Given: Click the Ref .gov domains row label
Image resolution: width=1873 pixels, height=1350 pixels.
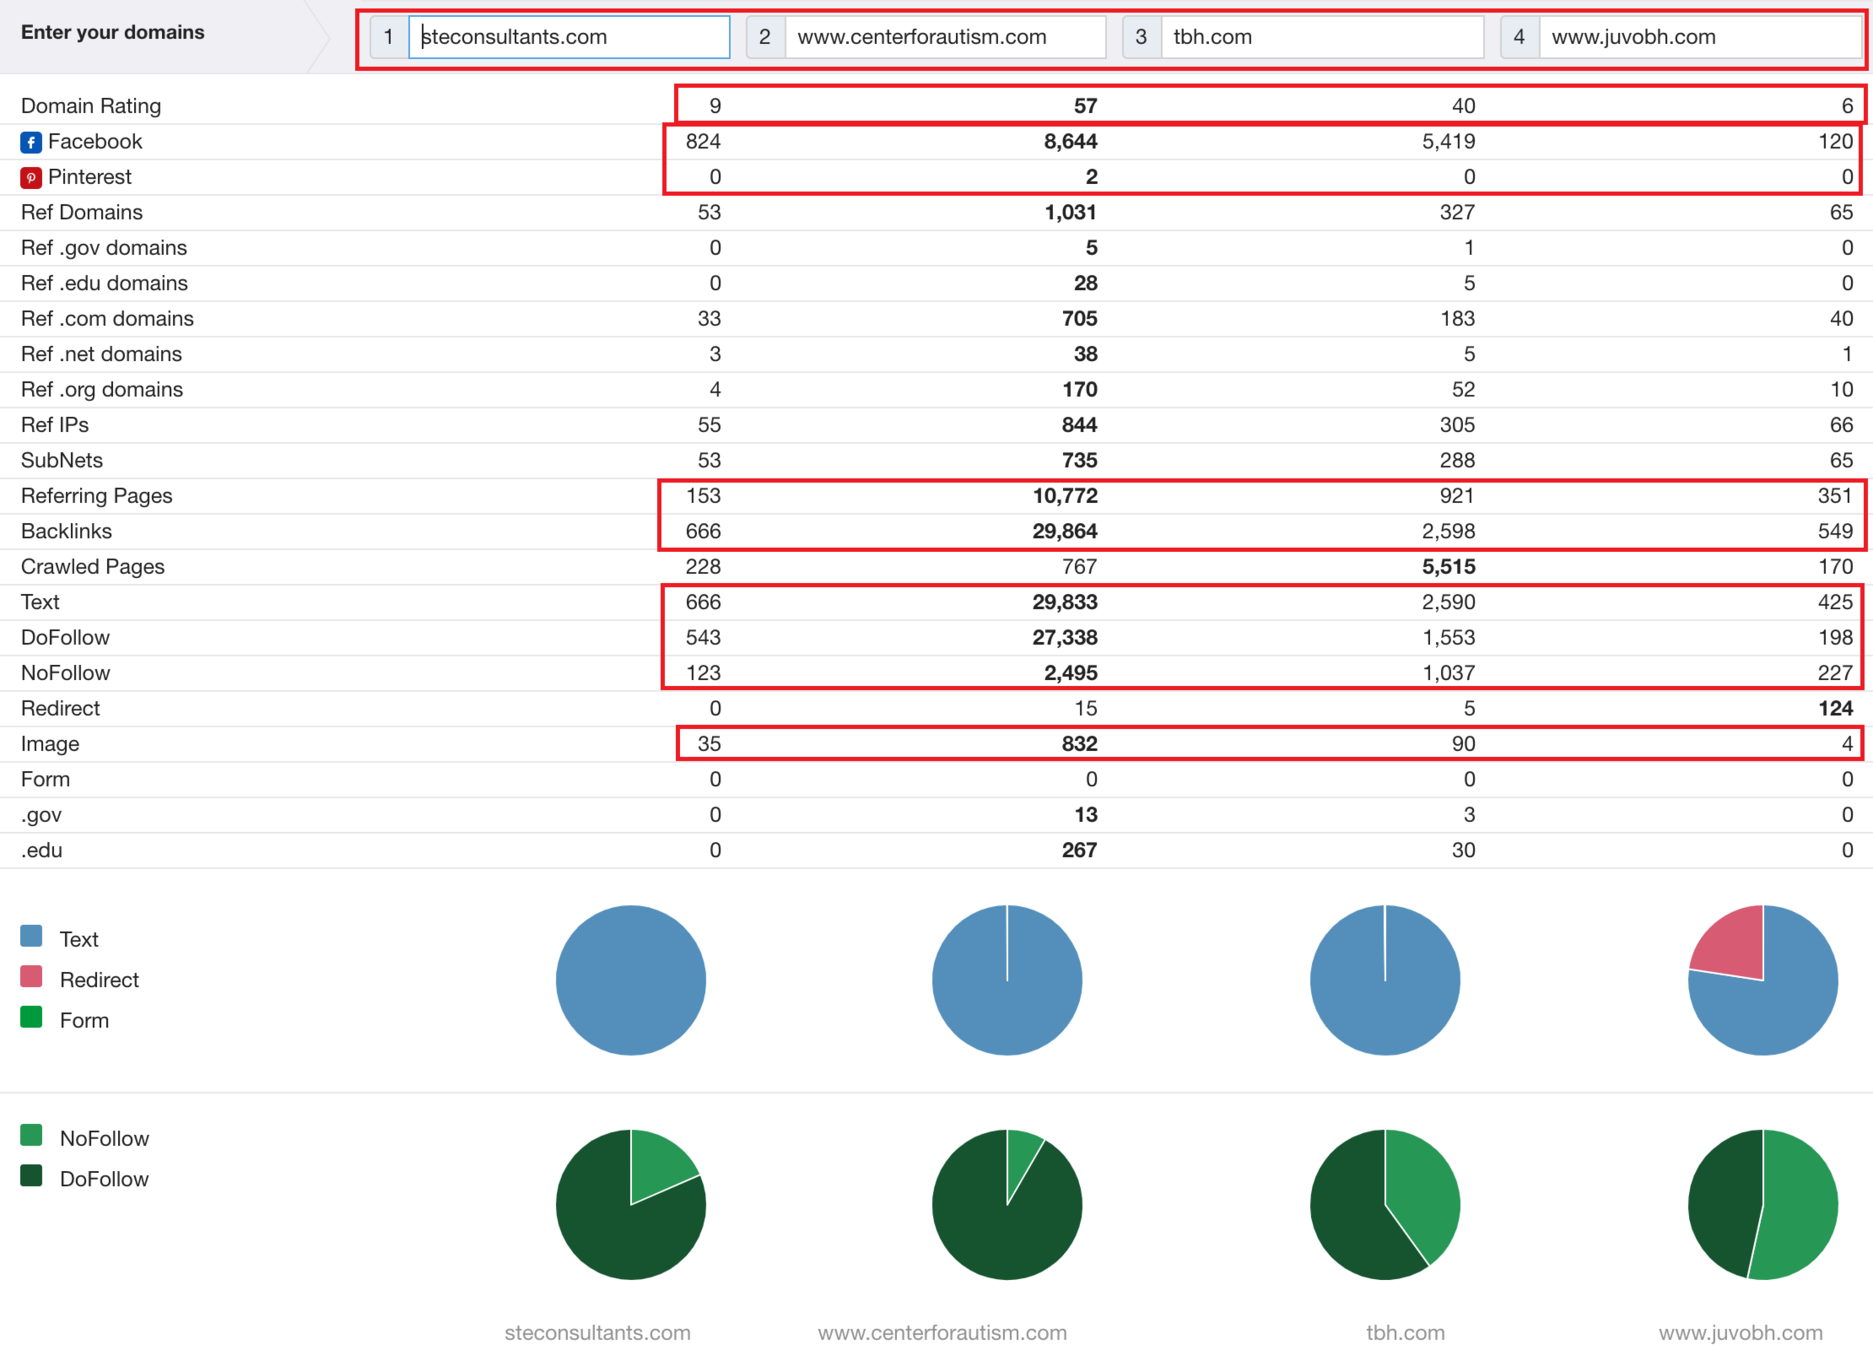Looking at the screenshot, I should pyautogui.click(x=104, y=248).
